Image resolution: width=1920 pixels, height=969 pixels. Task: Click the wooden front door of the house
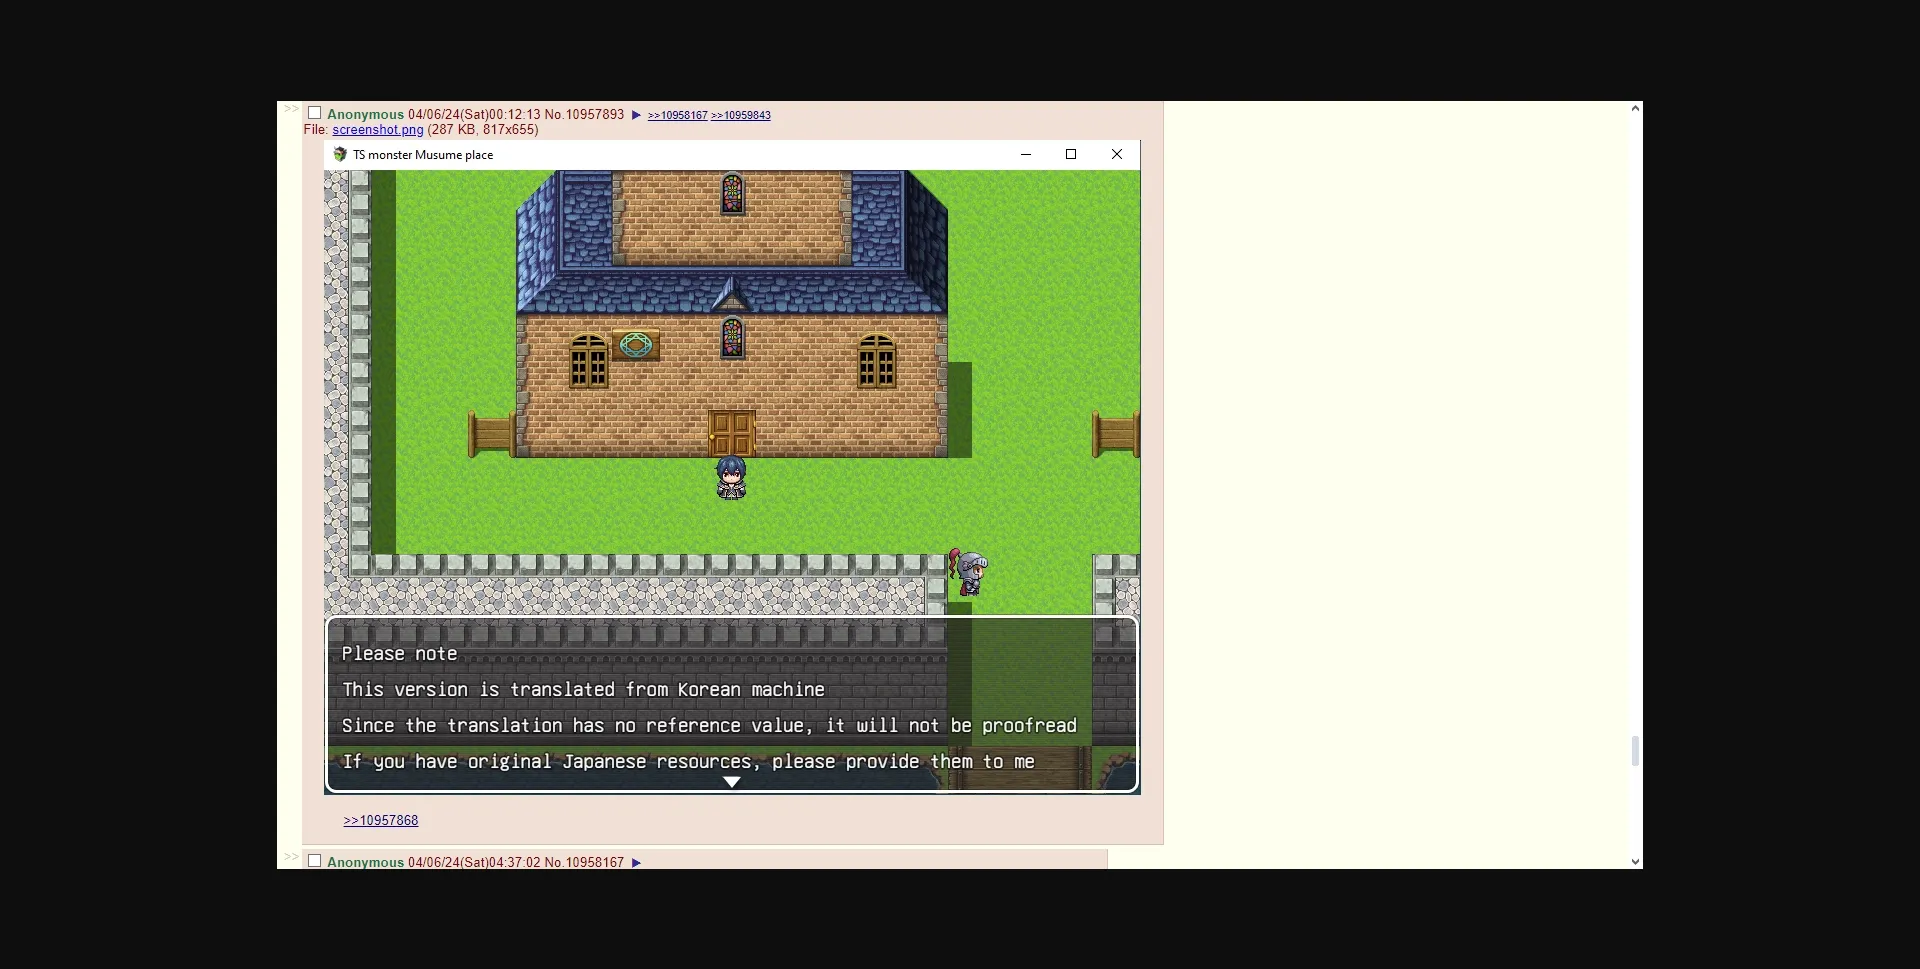pos(731,433)
